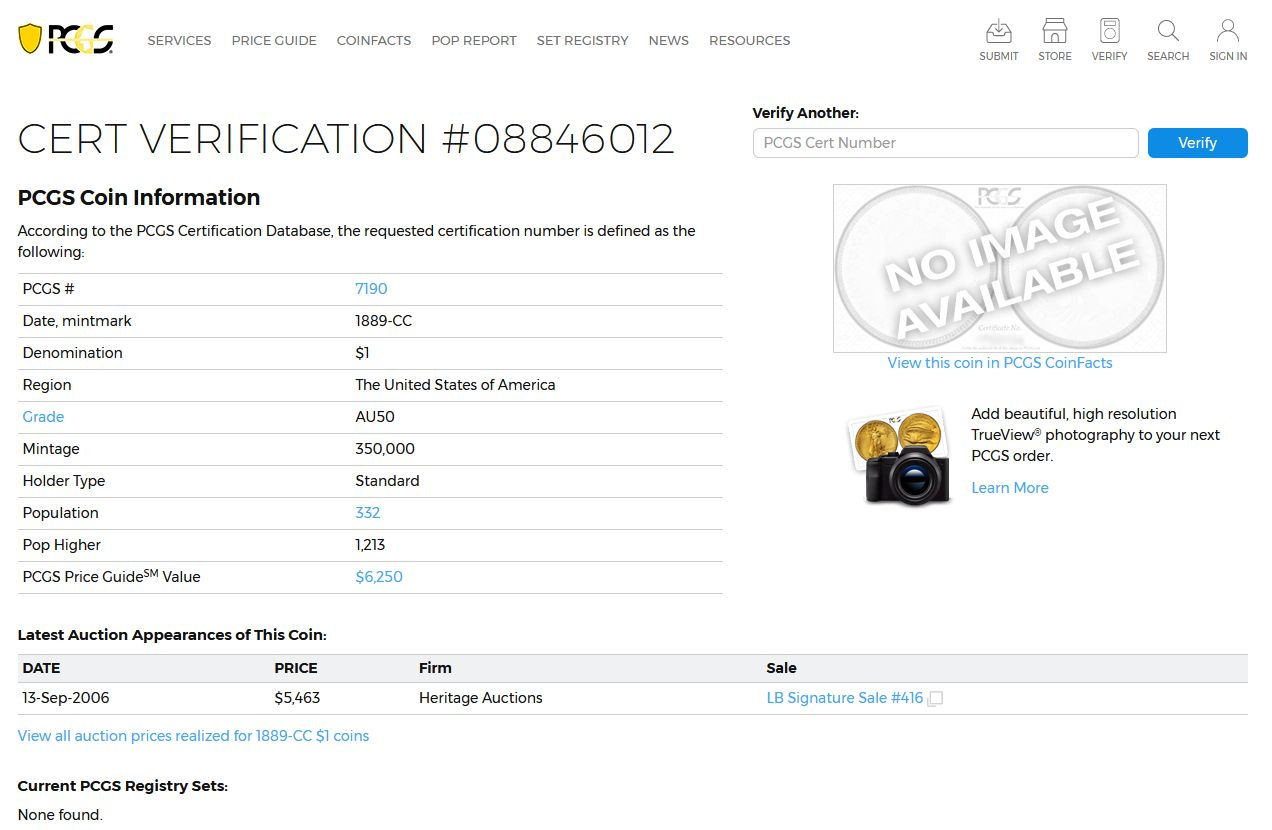The width and height of the screenshot is (1272, 830).
Task: Open the $6,250 price guide value link
Action: tap(379, 577)
